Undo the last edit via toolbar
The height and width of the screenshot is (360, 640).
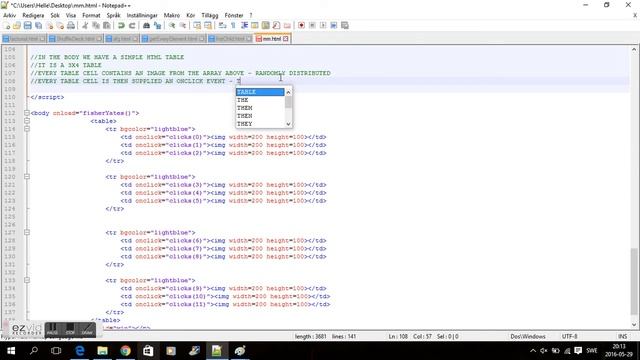(121, 25)
